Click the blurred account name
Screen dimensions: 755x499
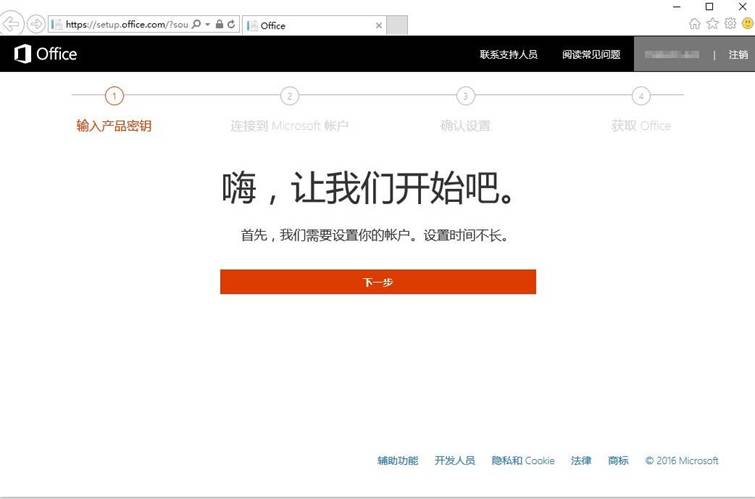[x=672, y=54]
